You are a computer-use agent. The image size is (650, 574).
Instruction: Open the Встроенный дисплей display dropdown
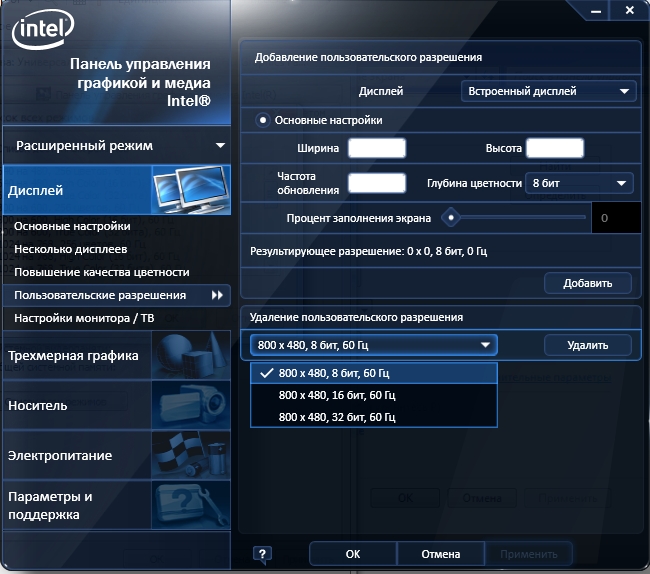pyautogui.click(x=549, y=91)
